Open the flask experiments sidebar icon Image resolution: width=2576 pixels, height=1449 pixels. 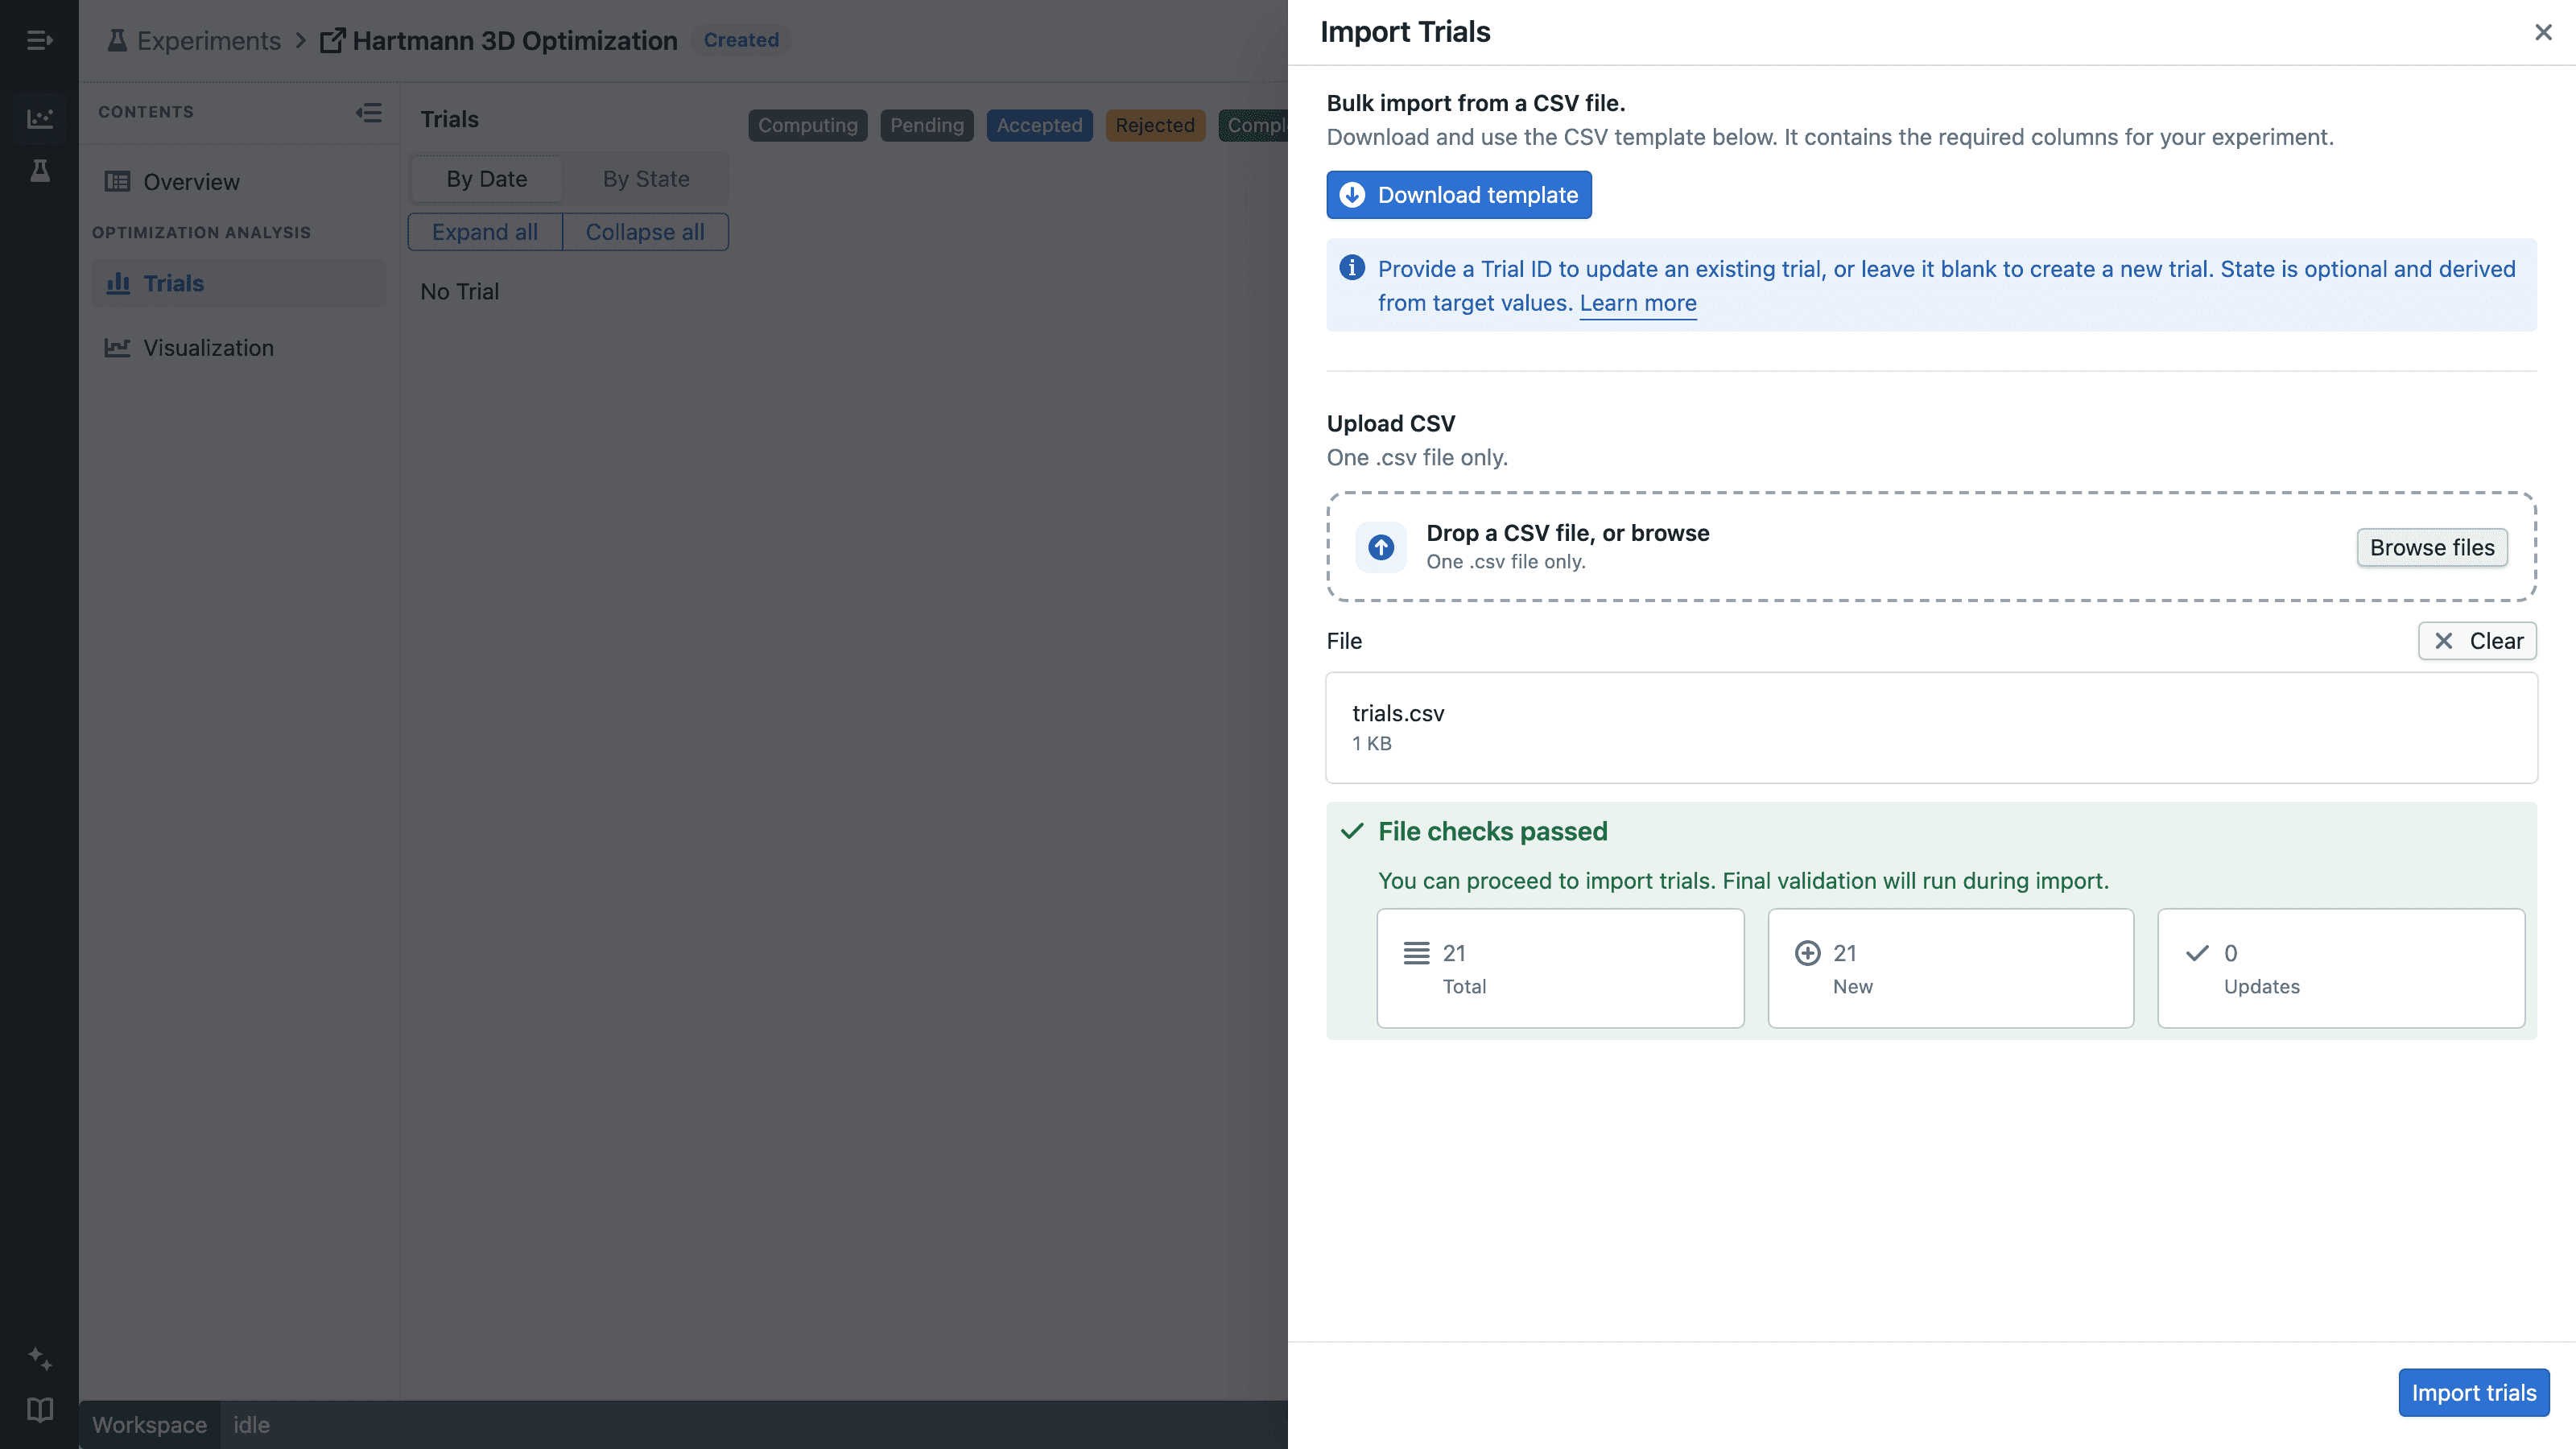click(39, 171)
